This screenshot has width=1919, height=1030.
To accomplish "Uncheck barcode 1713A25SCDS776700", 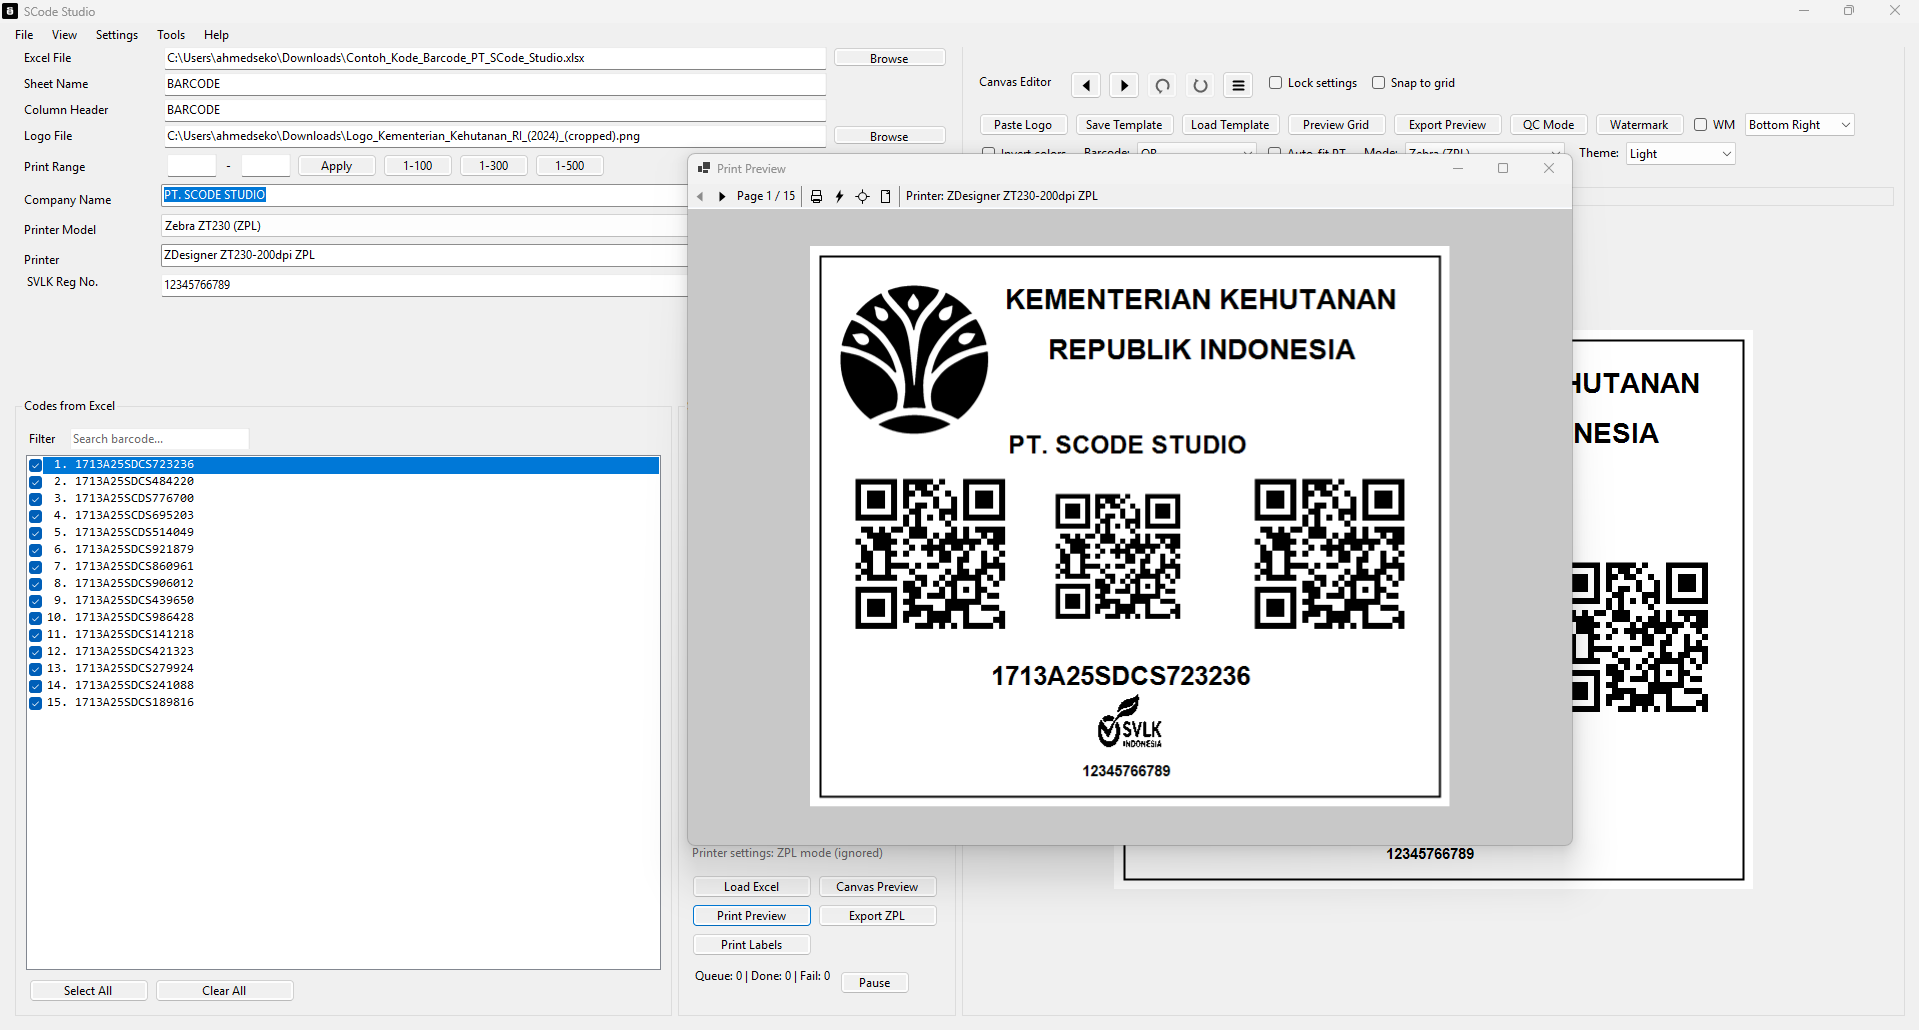I will click(36, 499).
